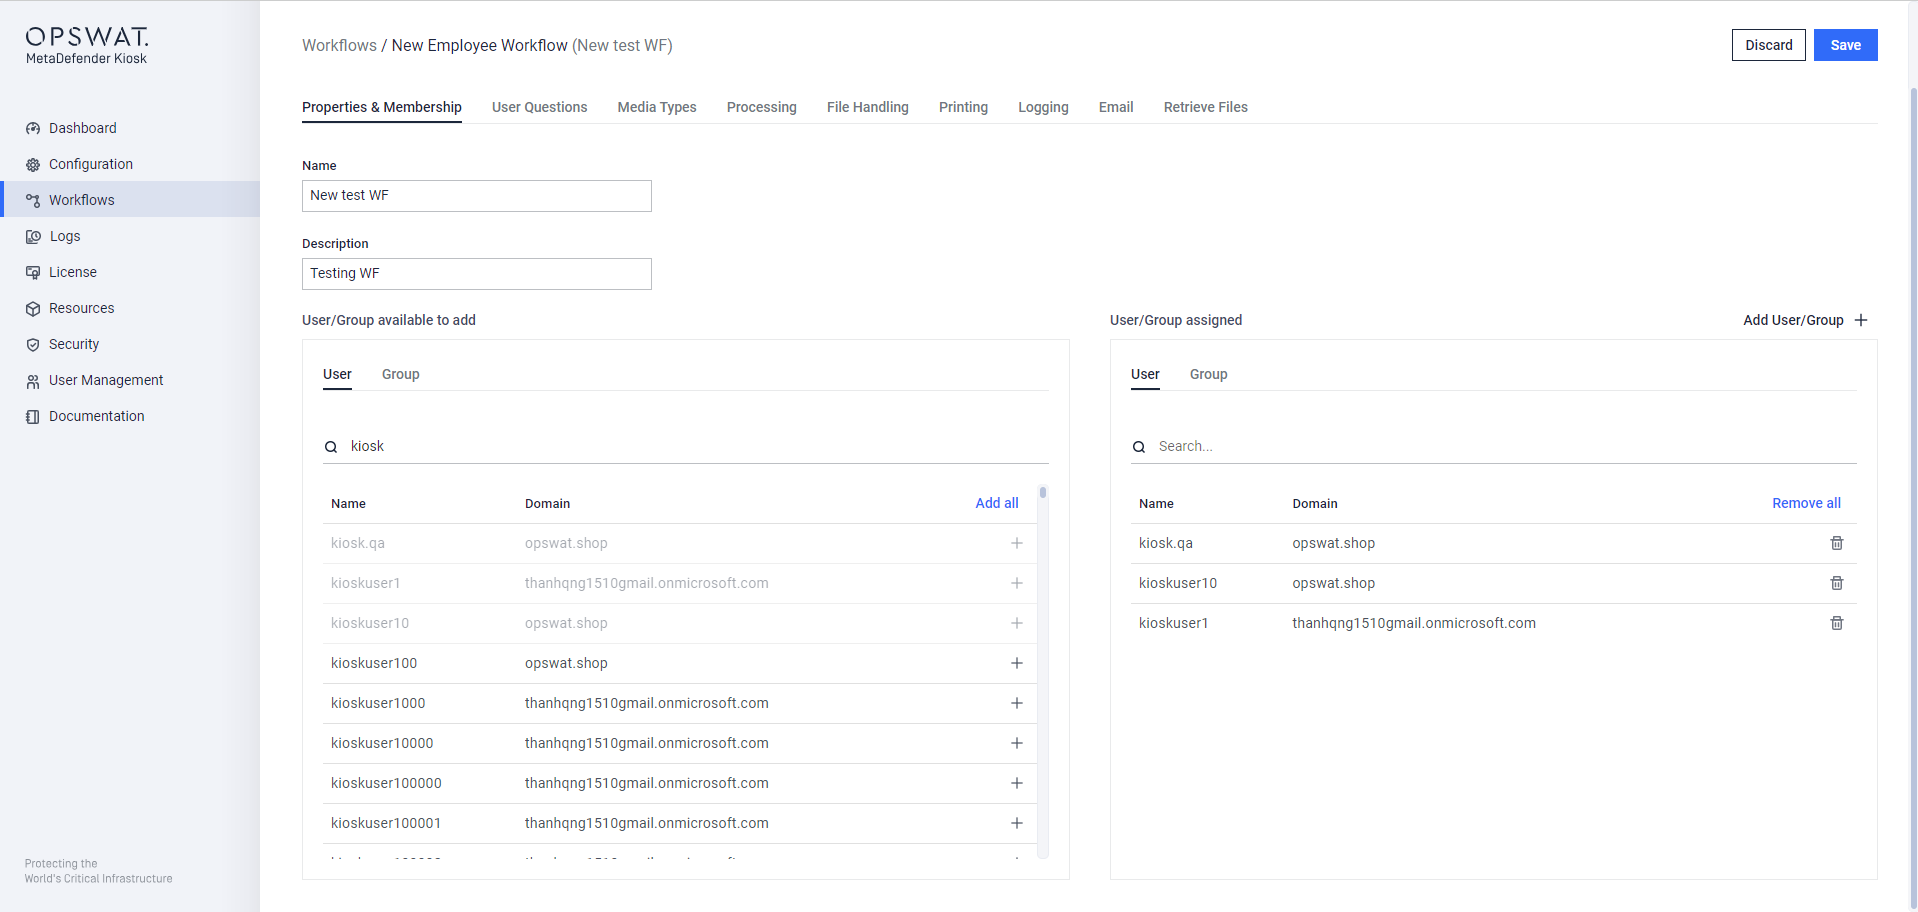Click kioskuser10000 name in available list
This screenshot has width=1918, height=912.
[x=382, y=743]
